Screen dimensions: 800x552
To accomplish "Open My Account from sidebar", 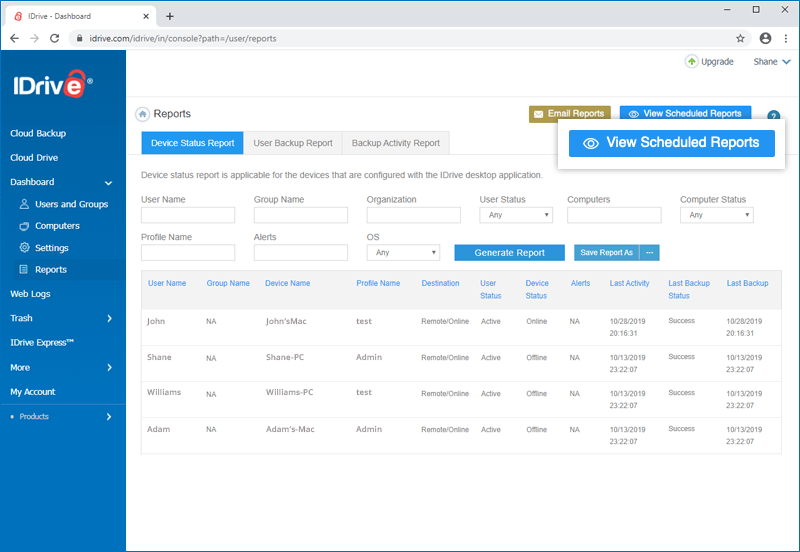I will point(33,392).
